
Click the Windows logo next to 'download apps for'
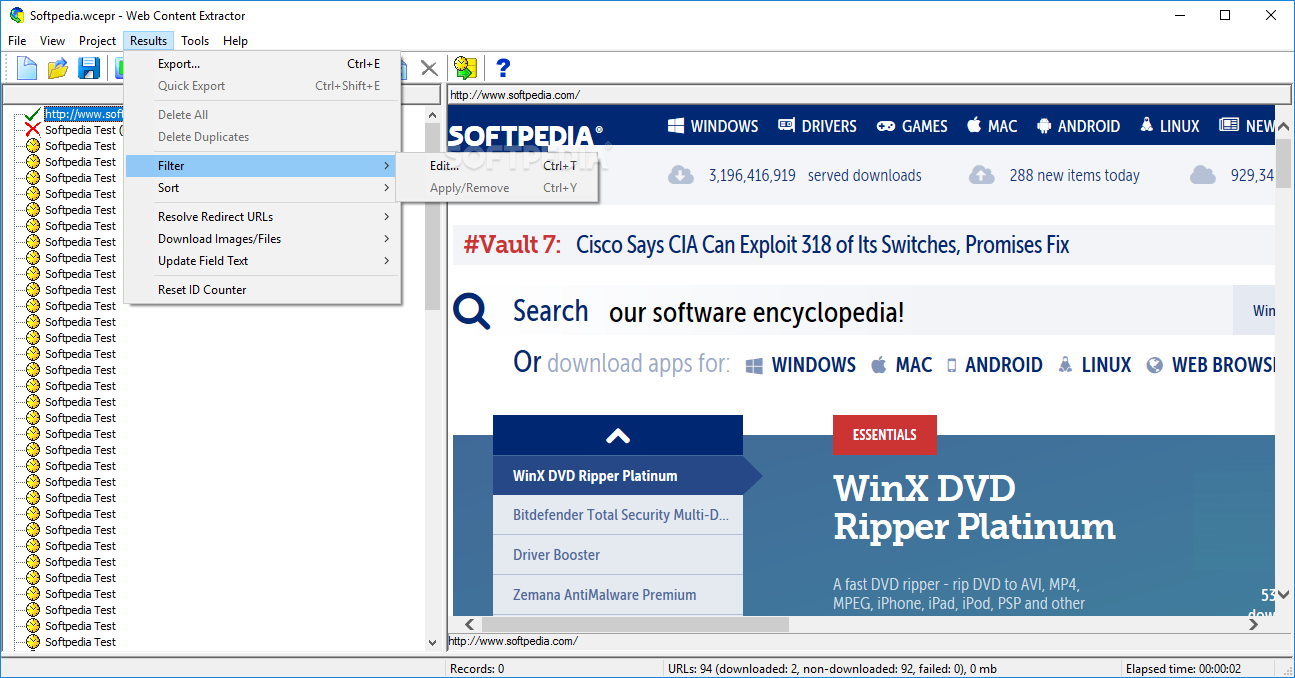(x=754, y=365)
